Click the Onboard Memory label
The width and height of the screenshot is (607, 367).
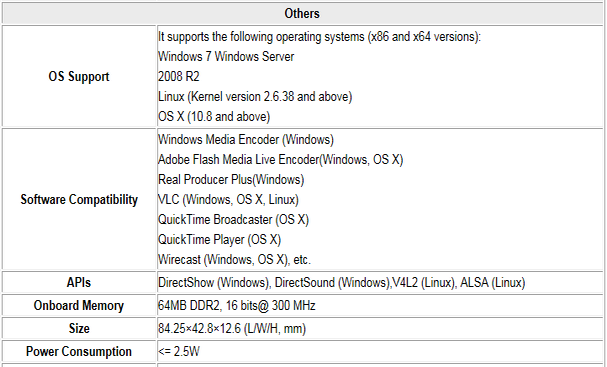[79, 305]
